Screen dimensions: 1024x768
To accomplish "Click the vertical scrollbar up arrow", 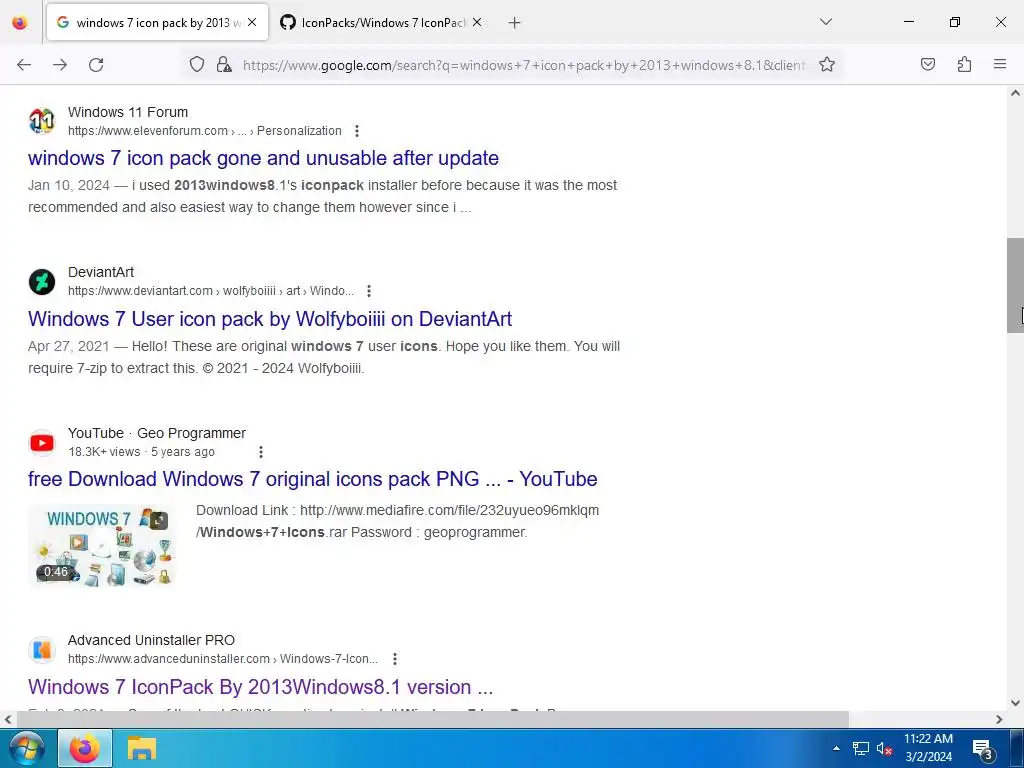I will point(1015,93).
